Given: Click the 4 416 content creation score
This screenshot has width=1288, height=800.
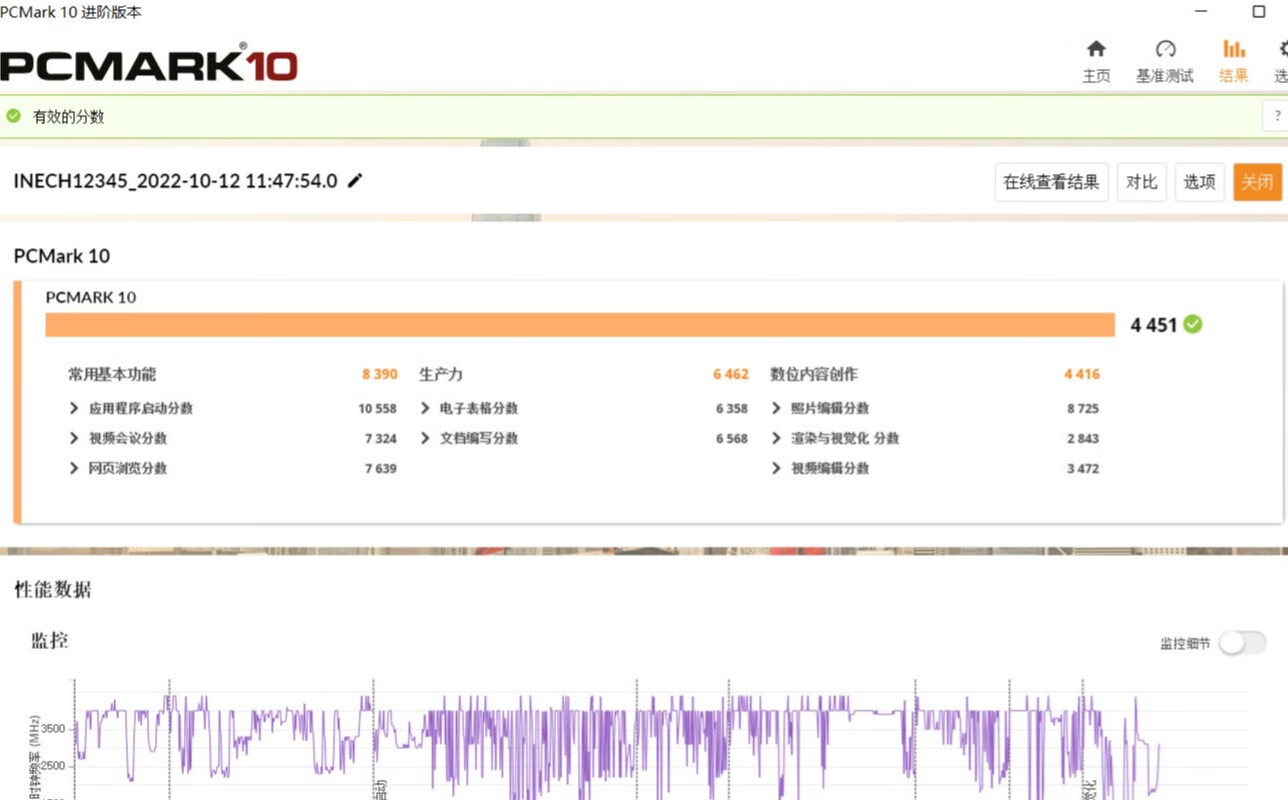Looking at the screenshot, I should coord(1082,374).
